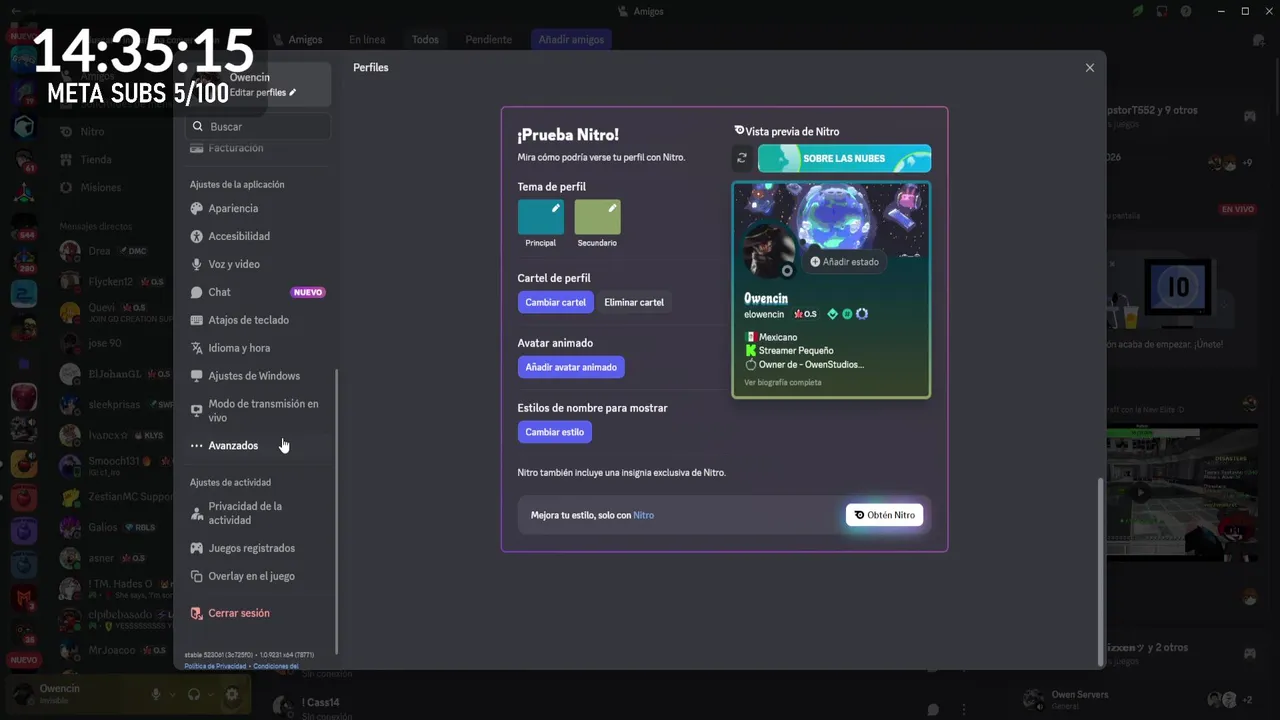This screenshot has height=720, width=1280.
Task: Open direct message with Drea
Action: point(112,251)
